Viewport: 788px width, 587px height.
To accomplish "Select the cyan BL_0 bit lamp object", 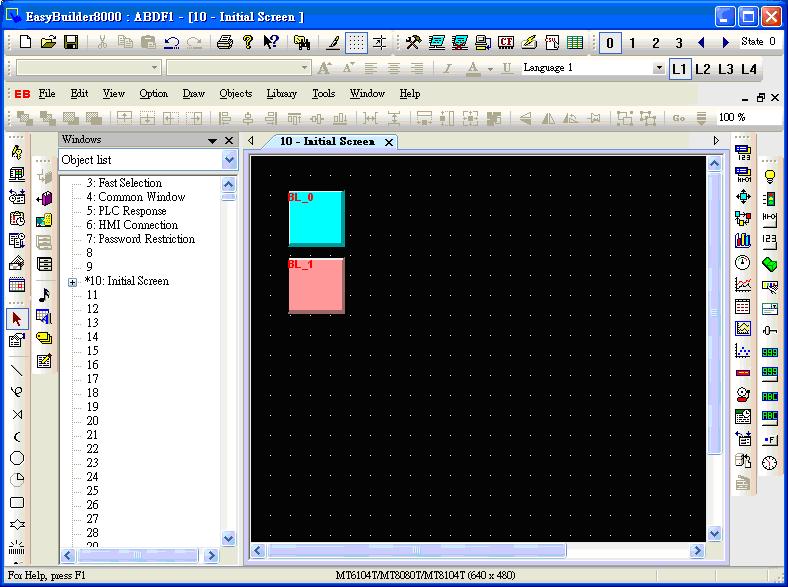I will [317, 218].
